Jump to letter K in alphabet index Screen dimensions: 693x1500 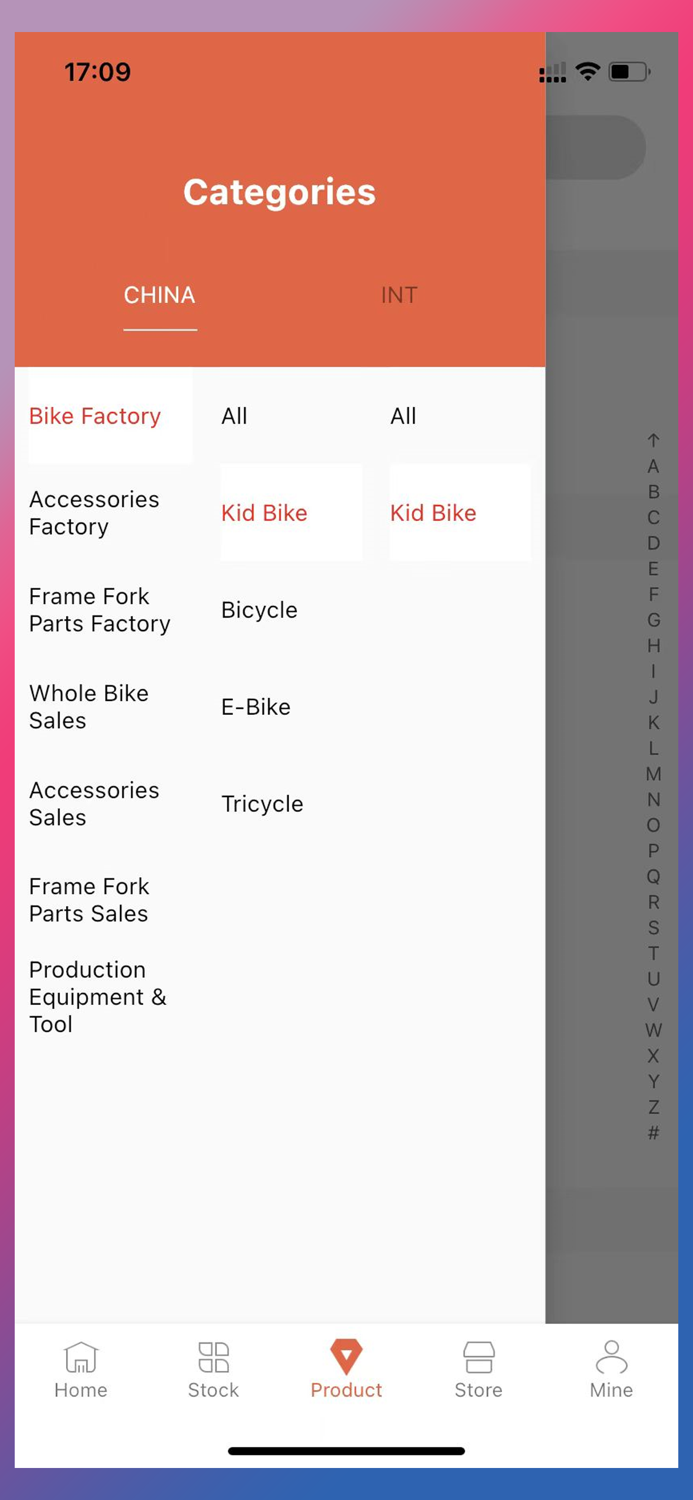tap(654, 723)
